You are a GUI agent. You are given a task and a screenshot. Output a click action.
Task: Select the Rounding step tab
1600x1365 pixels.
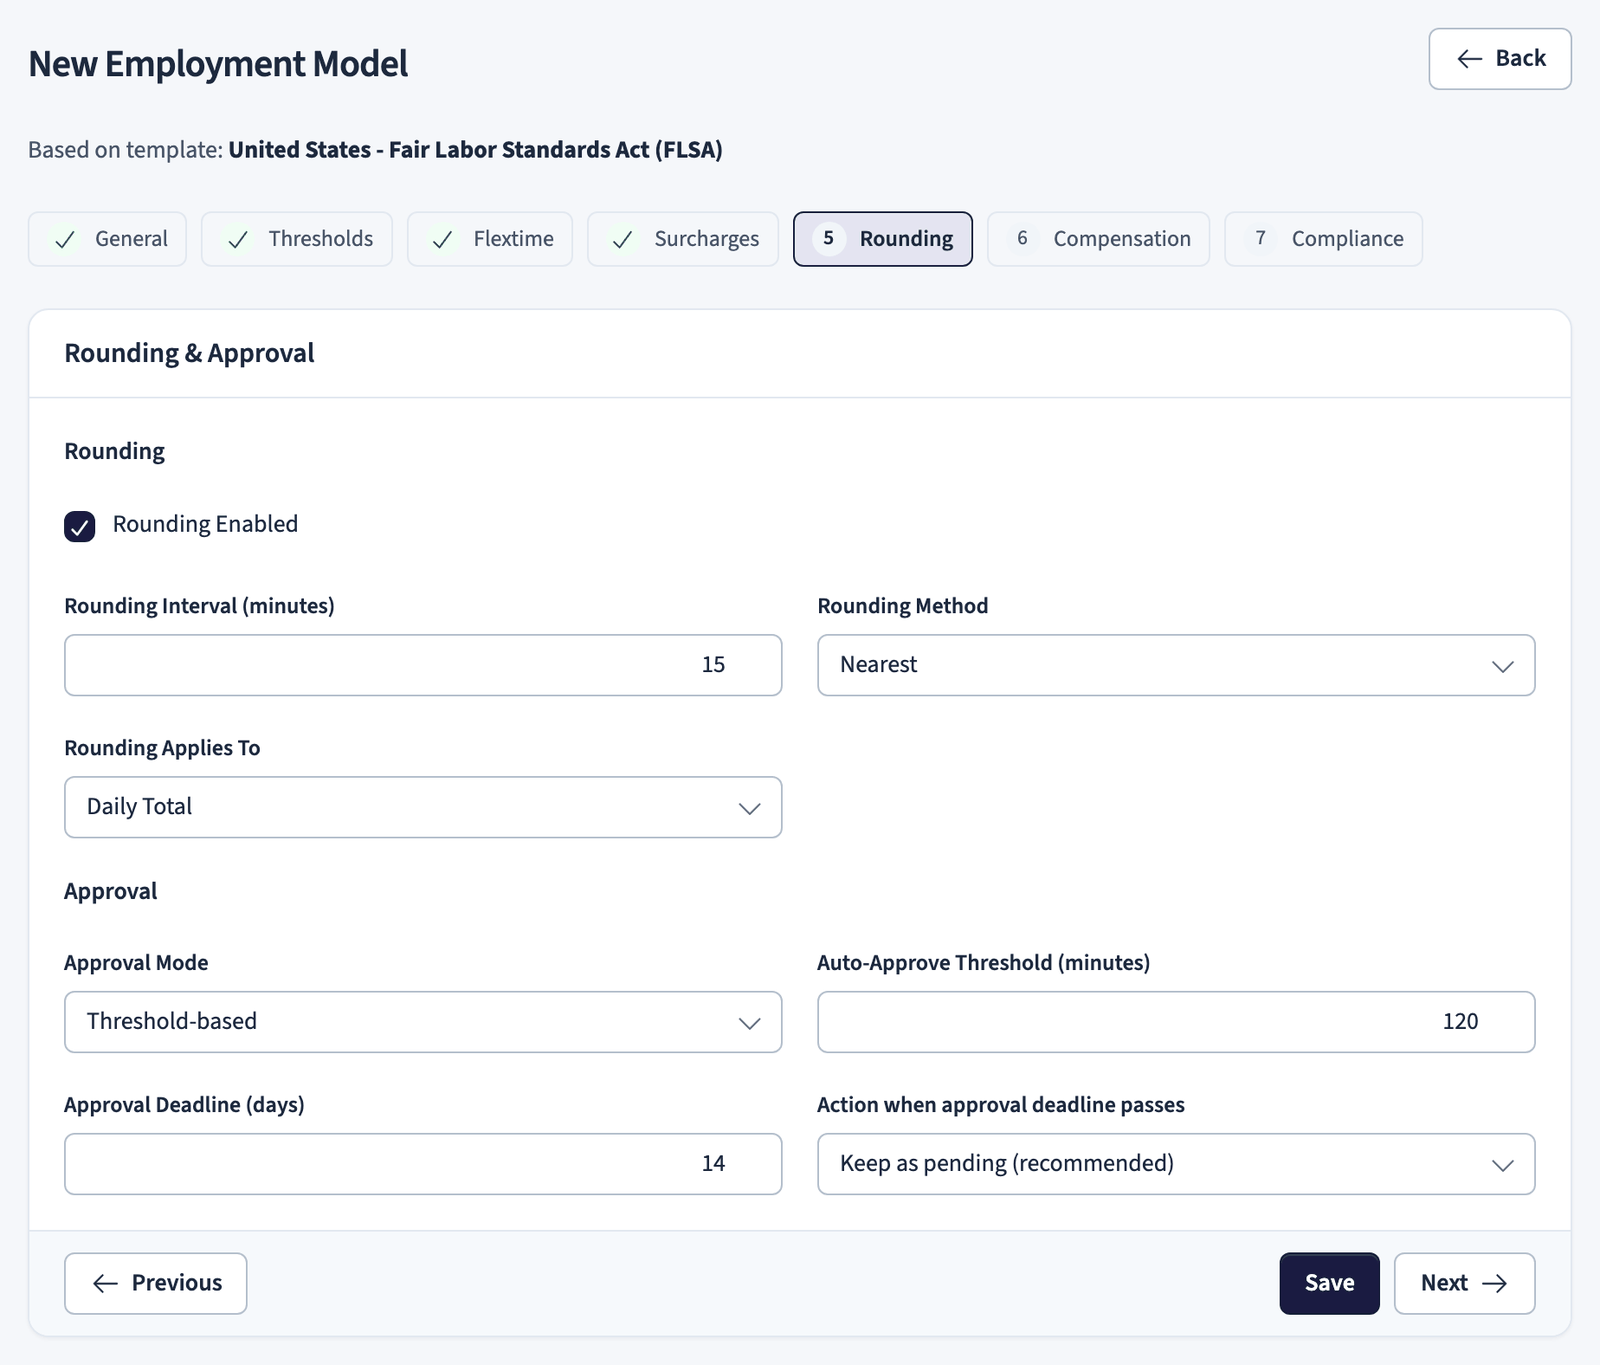click(x=883, y=239)
